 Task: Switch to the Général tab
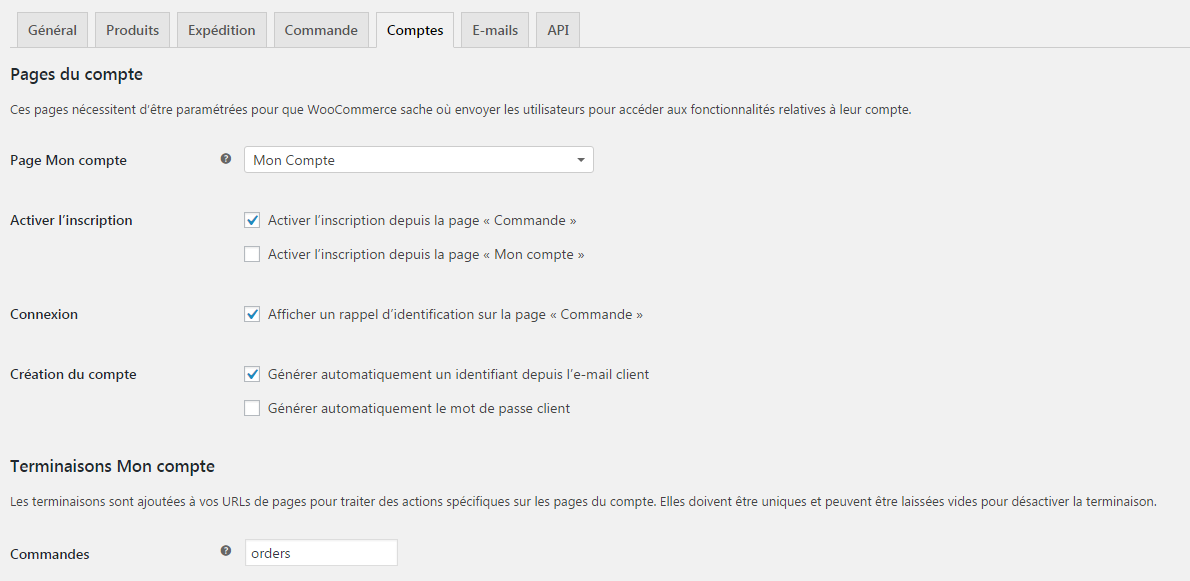click(52, 29)
